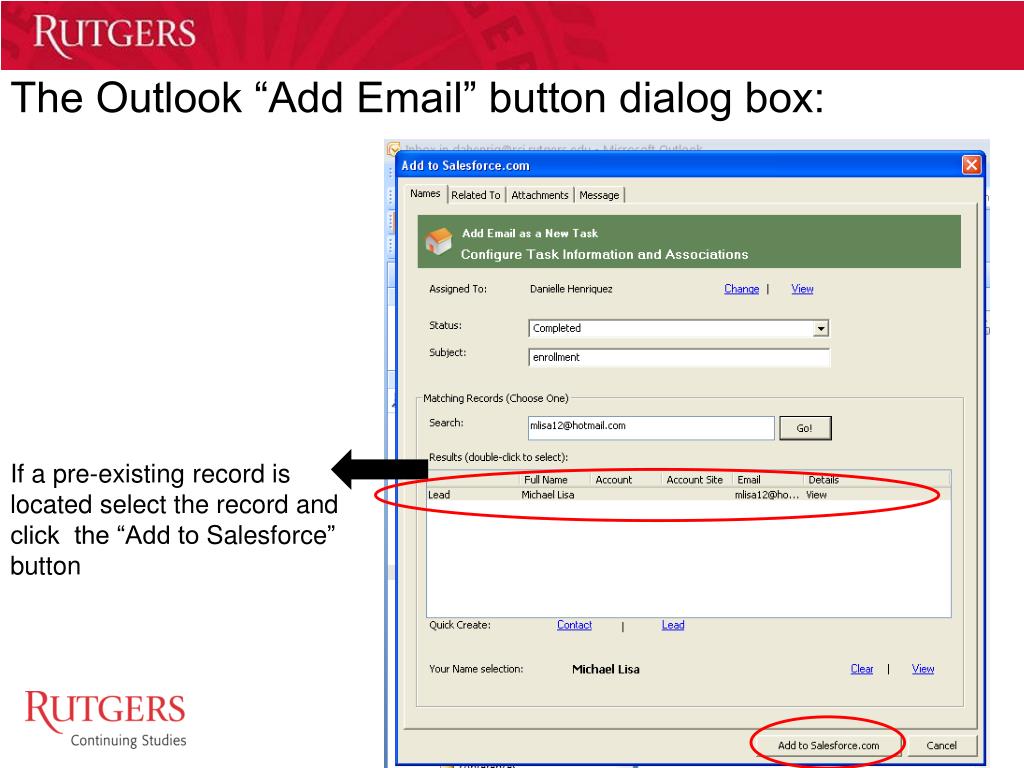The height and width of the screenshot is (768, 1024).
Task: Open the Attachments tab
Action: 539,195
